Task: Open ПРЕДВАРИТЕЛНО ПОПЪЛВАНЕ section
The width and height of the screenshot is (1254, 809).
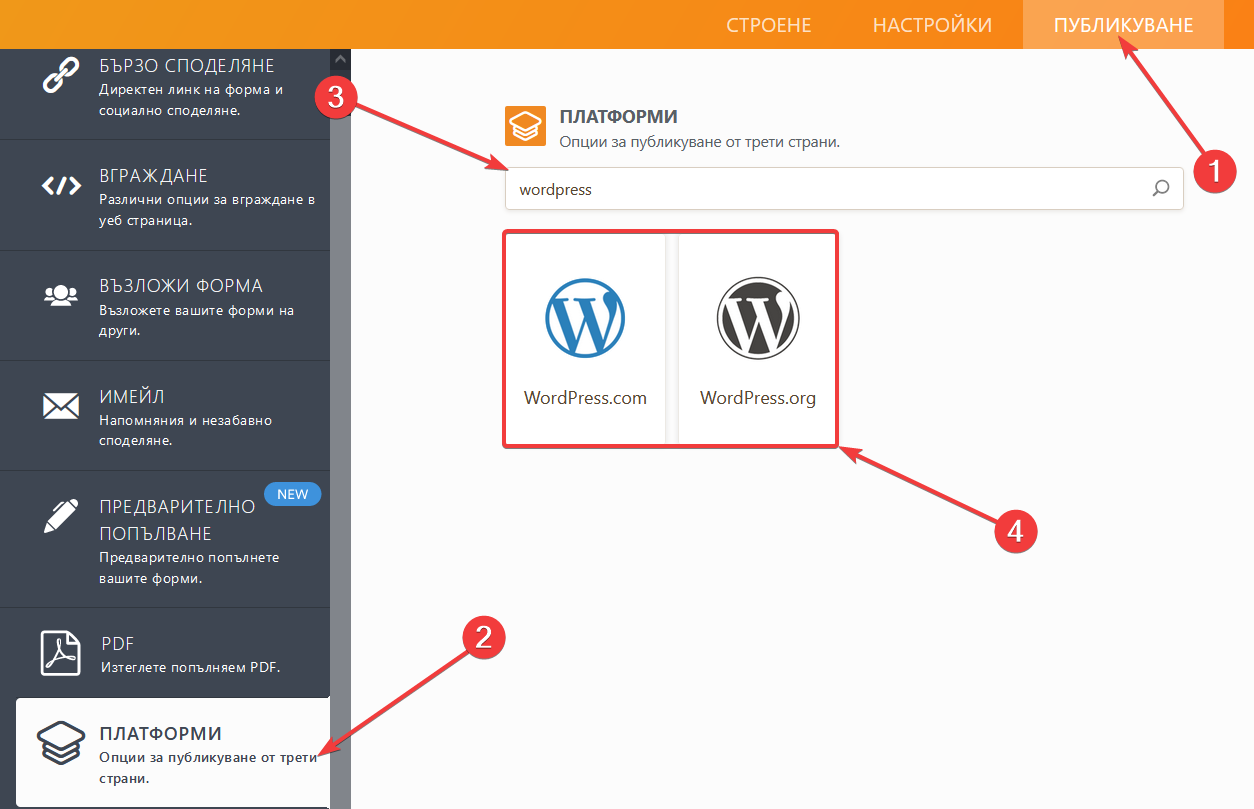Action: (165, 539)
